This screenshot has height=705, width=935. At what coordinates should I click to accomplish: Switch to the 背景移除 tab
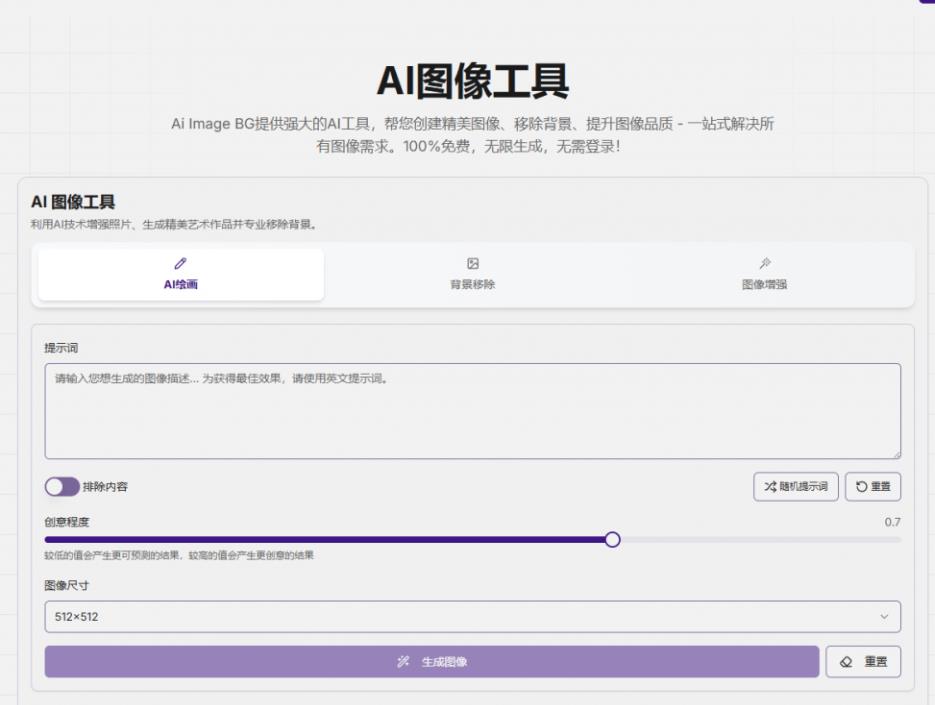[x=472, y=274]
